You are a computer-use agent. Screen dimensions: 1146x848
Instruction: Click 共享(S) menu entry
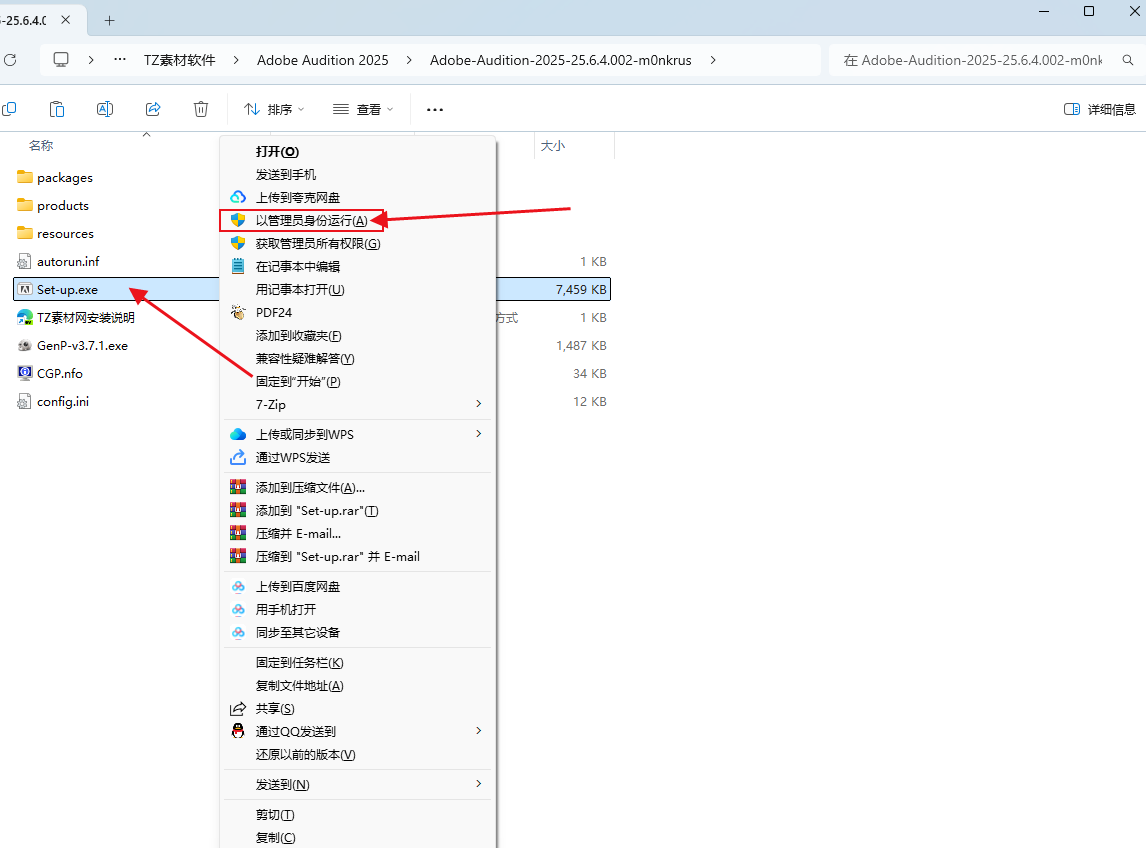(x=358, y=708)
